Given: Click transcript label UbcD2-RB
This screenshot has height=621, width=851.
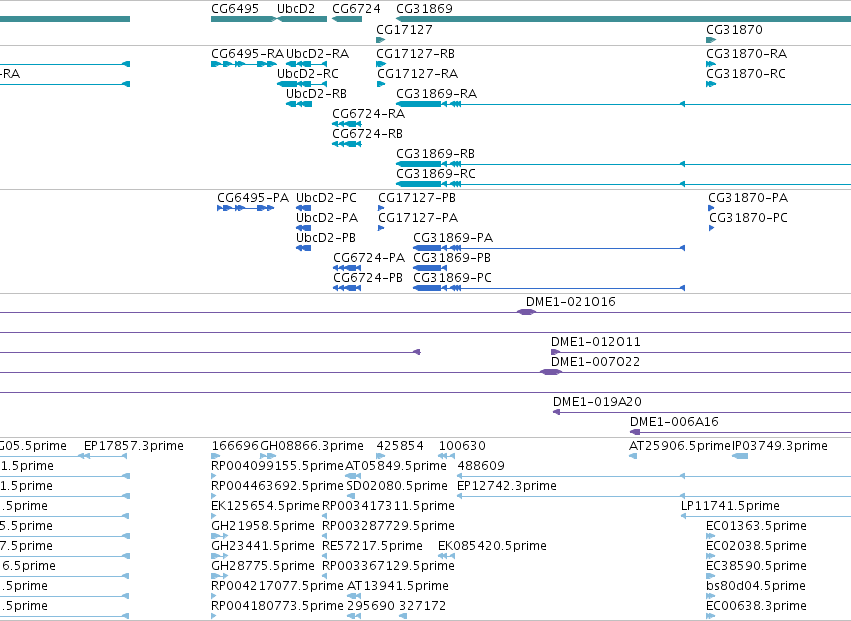Looking at the screenshot, I should [x=316, y=94].
